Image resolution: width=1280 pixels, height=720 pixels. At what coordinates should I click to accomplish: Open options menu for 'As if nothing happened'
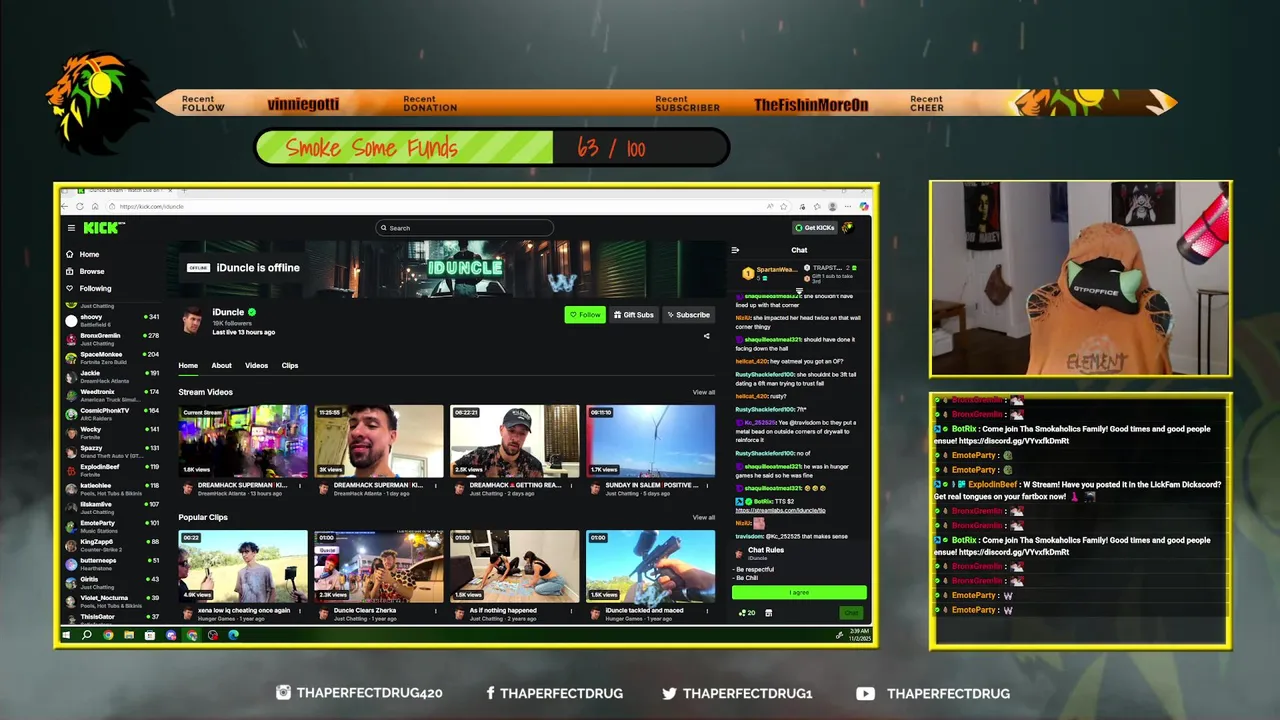click(x=572, y=611)
